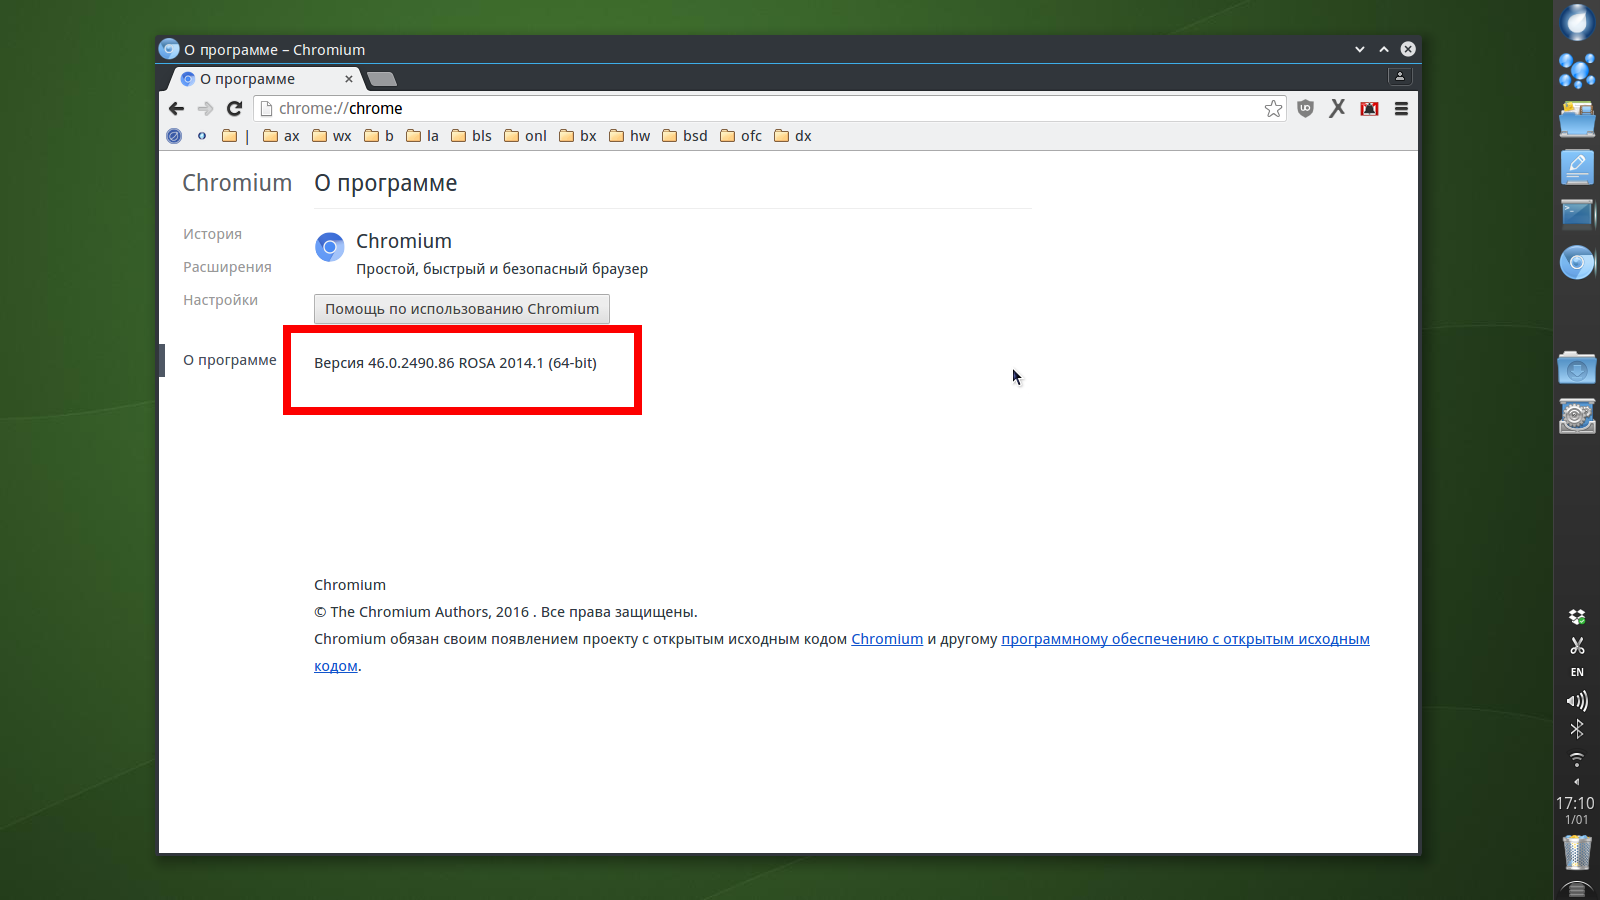Open the first round blue bookmark icon

click(174, 136)
